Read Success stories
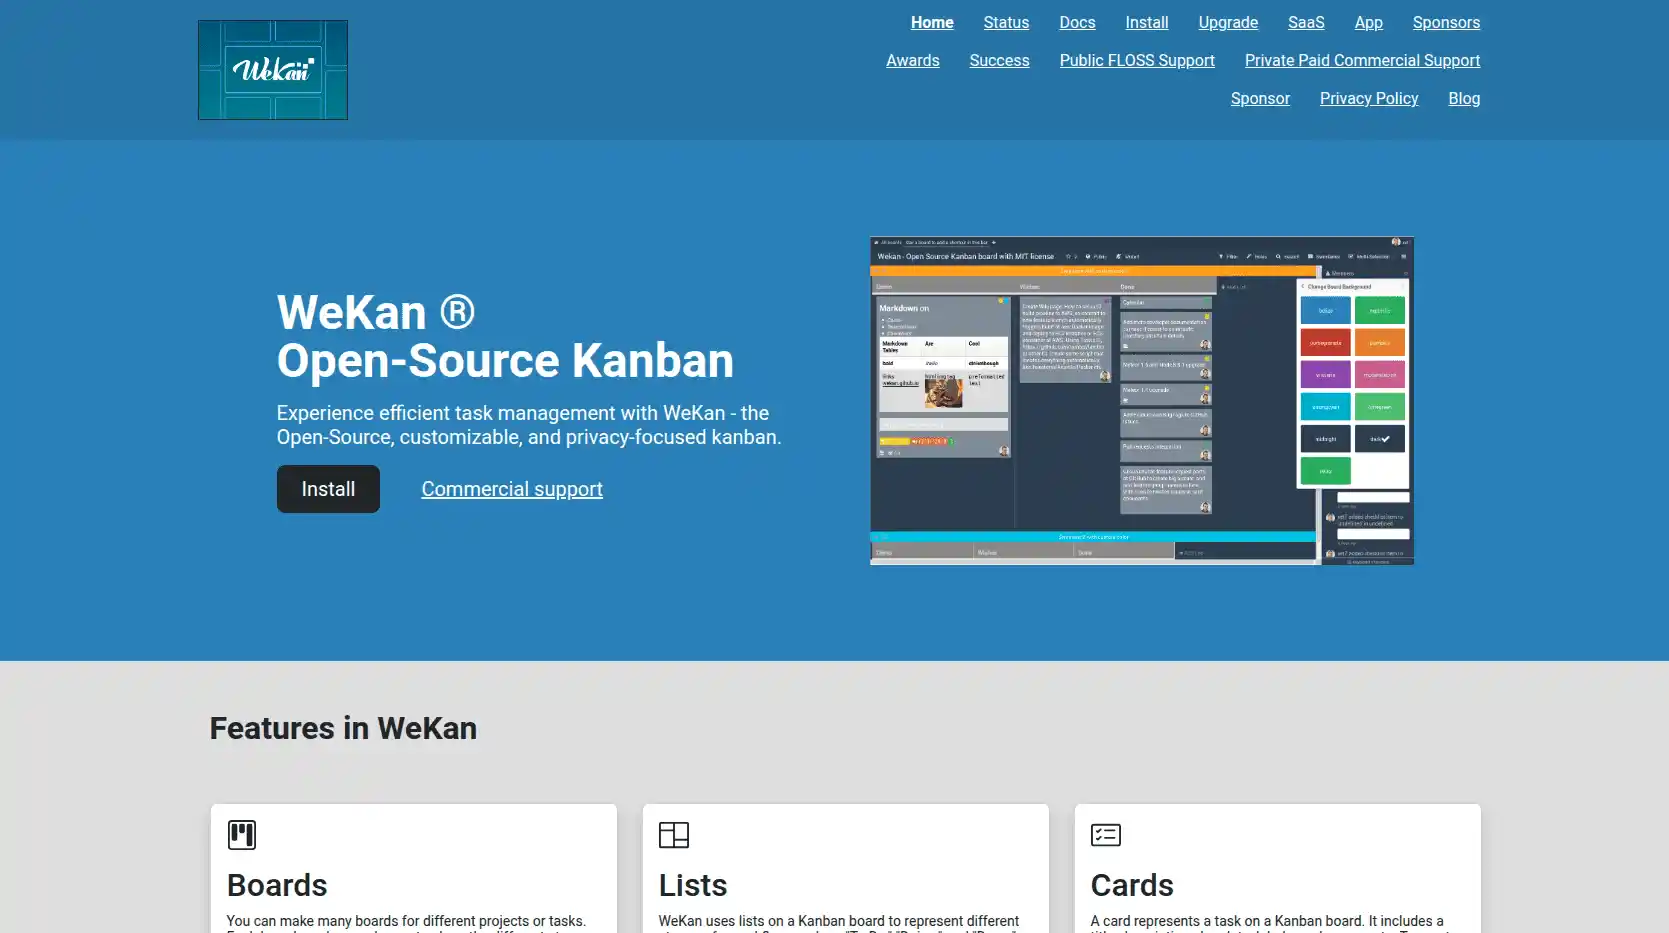Screen dimensions: 1669x933 [999, 60]
